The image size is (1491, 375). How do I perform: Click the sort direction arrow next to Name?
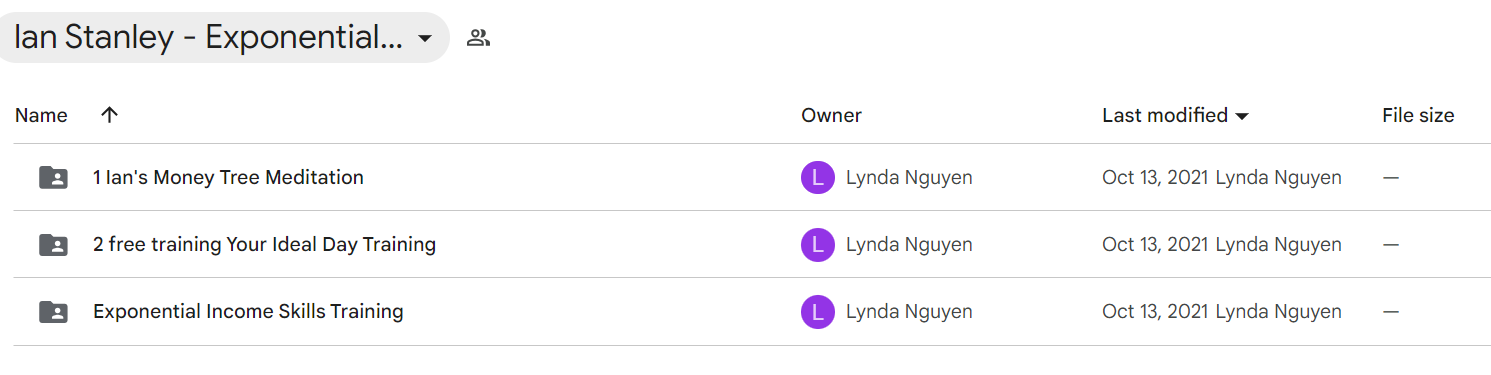point(110,115)
